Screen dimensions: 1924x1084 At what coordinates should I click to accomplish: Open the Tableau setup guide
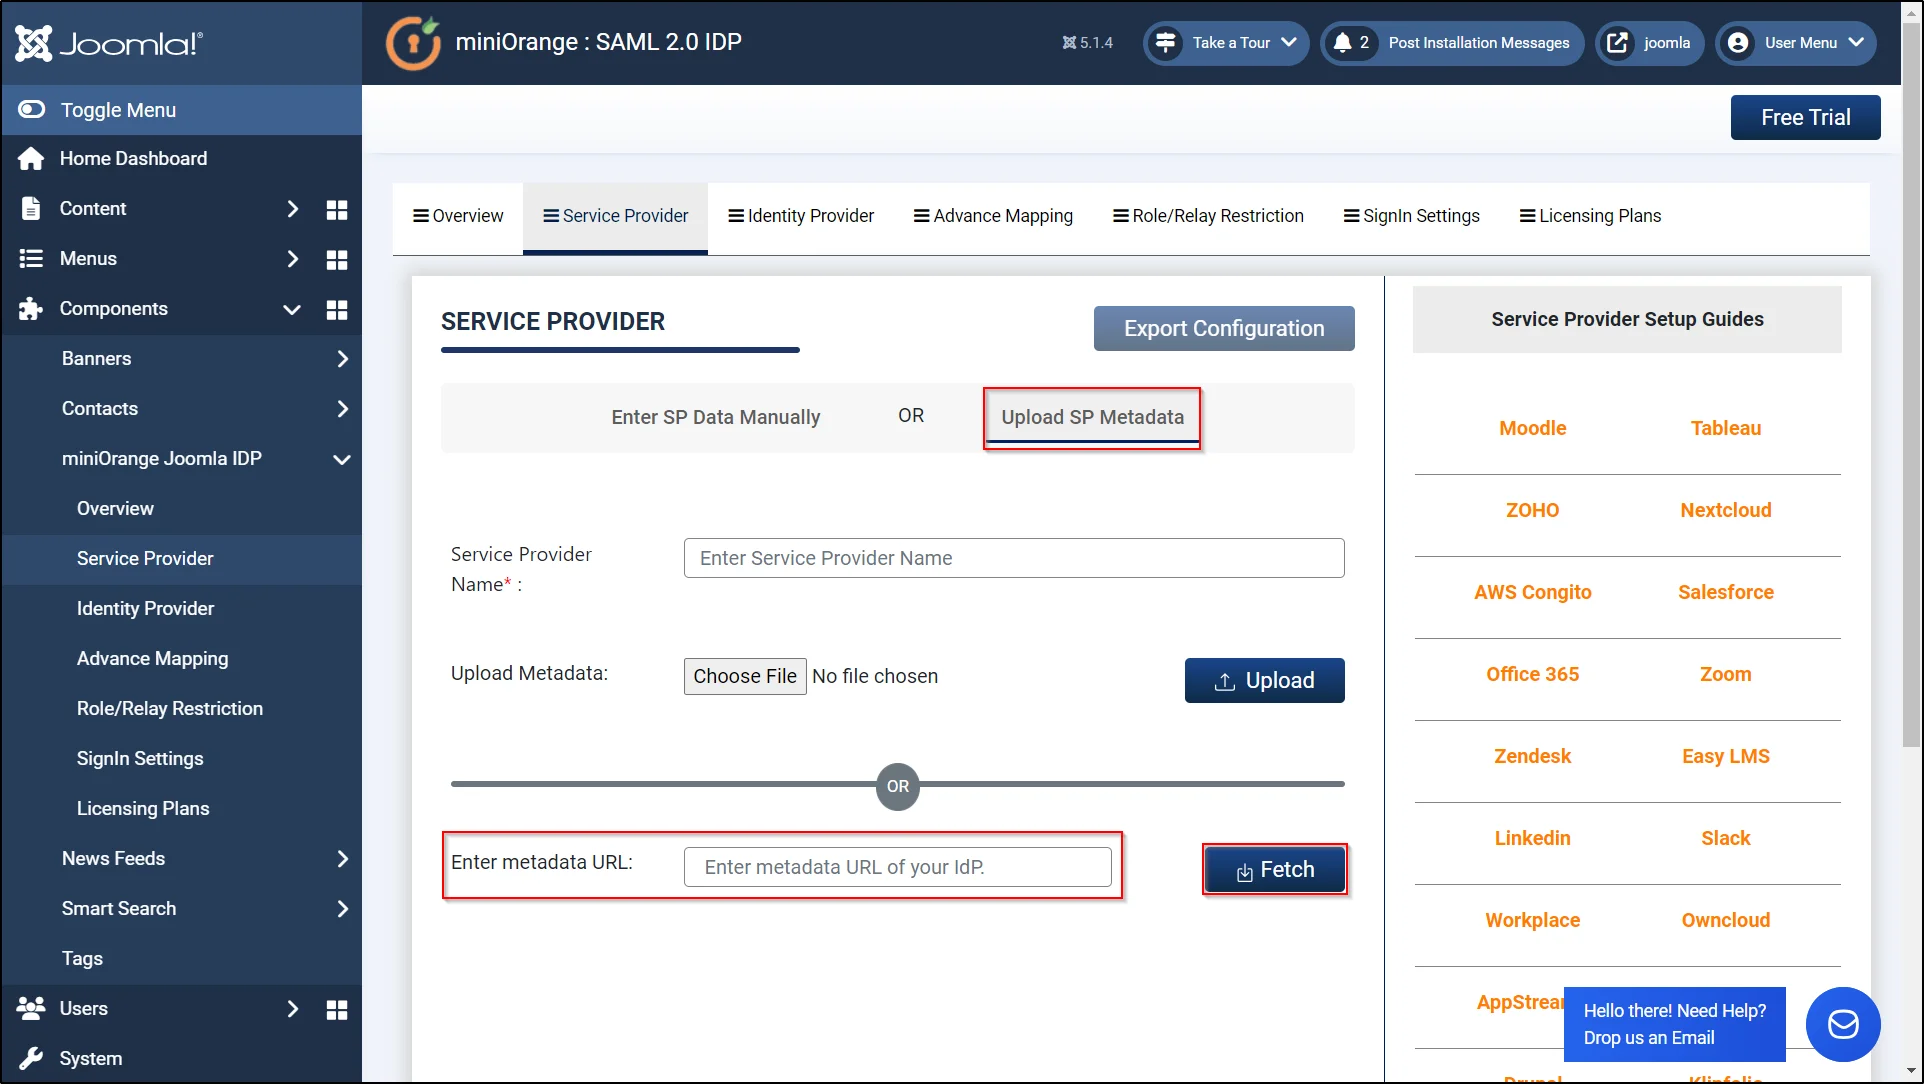(1725, 428)
